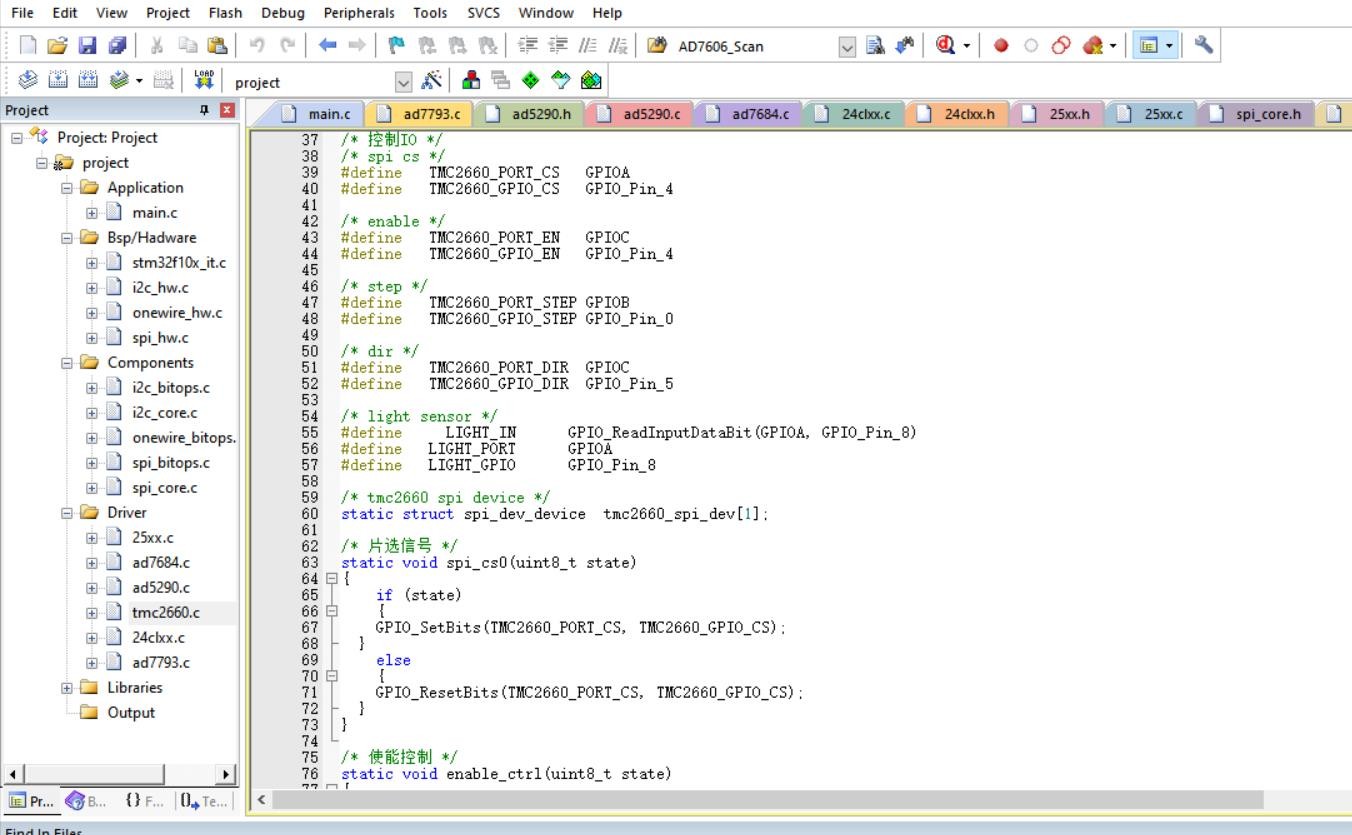1352x835 pixels.
Task: Rebuild all target files icon
Action: pos(88,81)
